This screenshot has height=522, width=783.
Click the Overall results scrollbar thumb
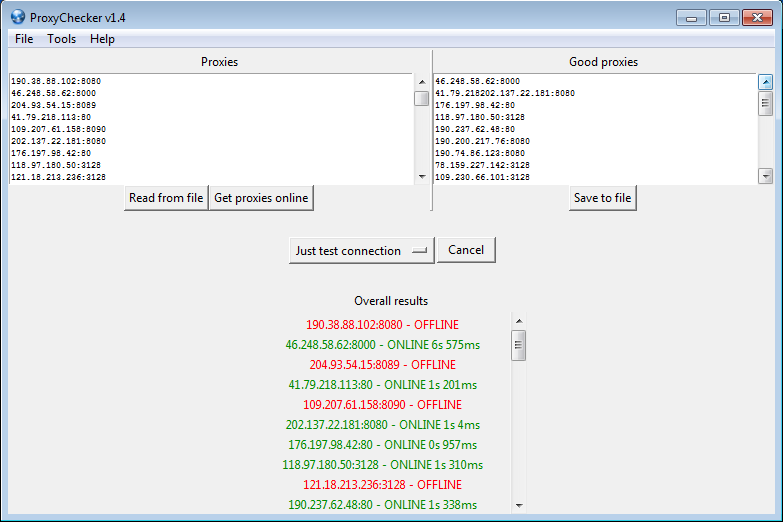pyautogui.click(x=519, y=345)
